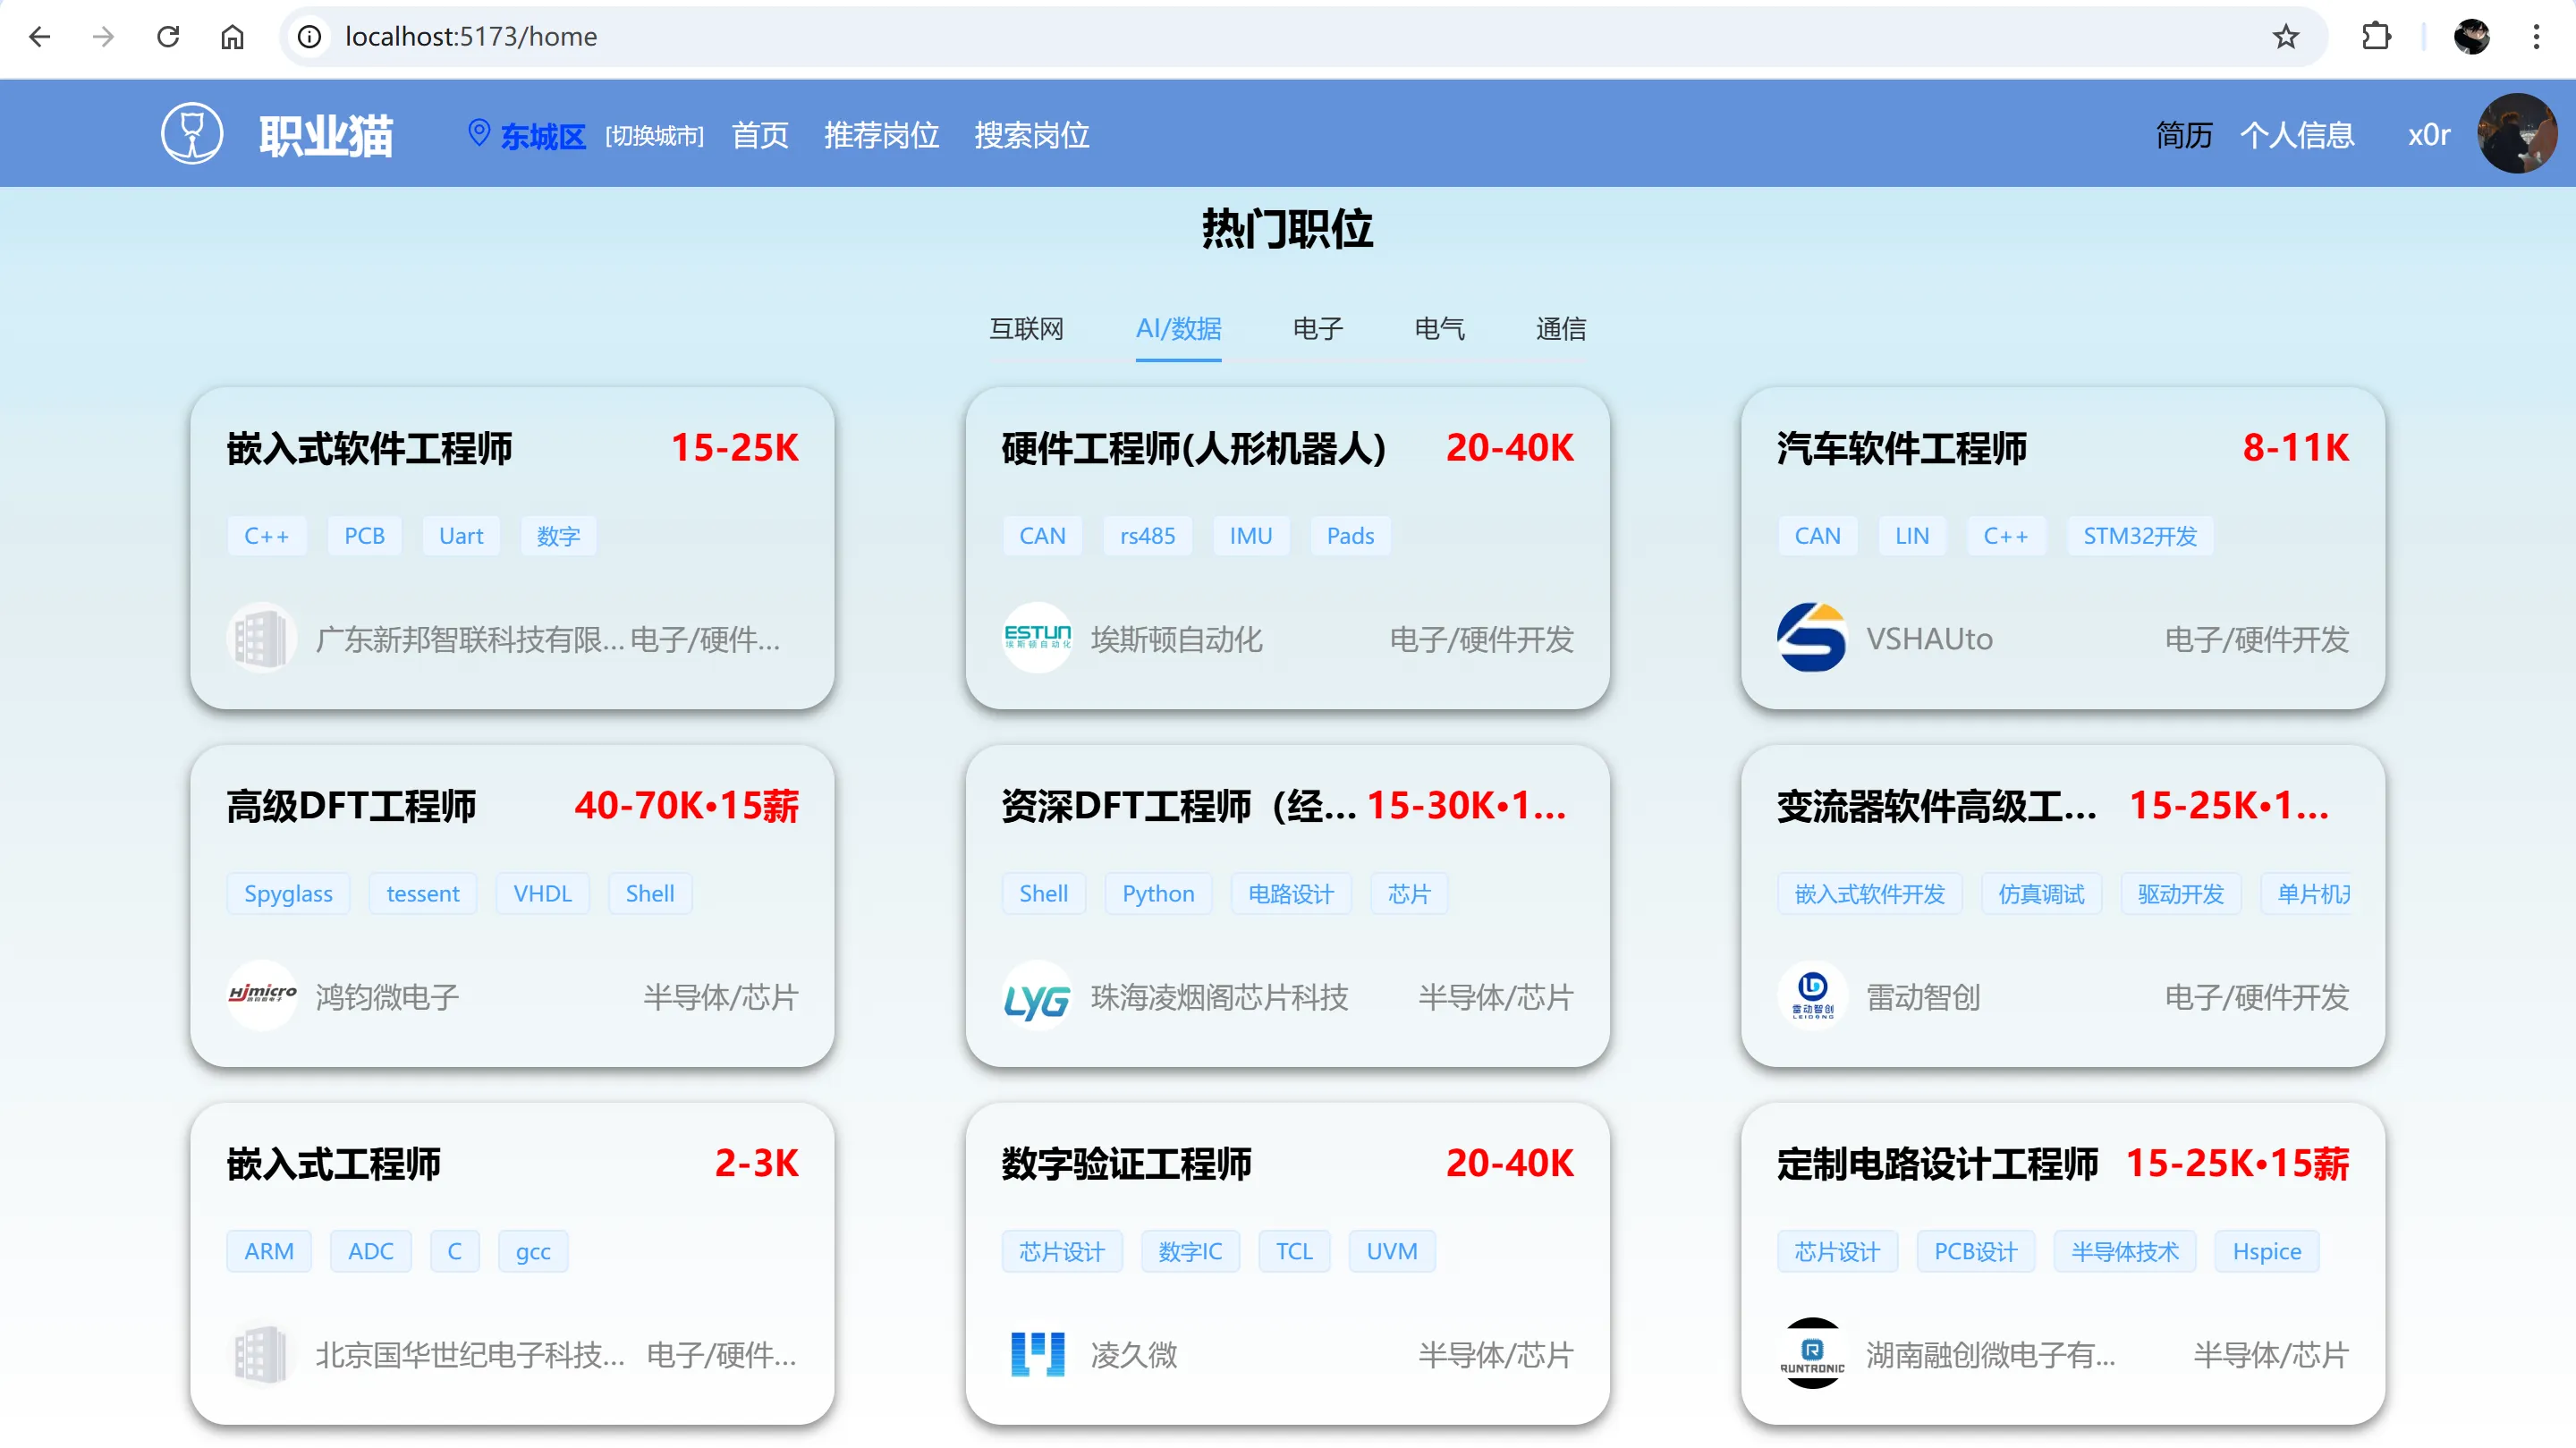Viewport: 2576px width, 1448px height.
Task: Select the 电子 category tab
Action: (1317, 329)
